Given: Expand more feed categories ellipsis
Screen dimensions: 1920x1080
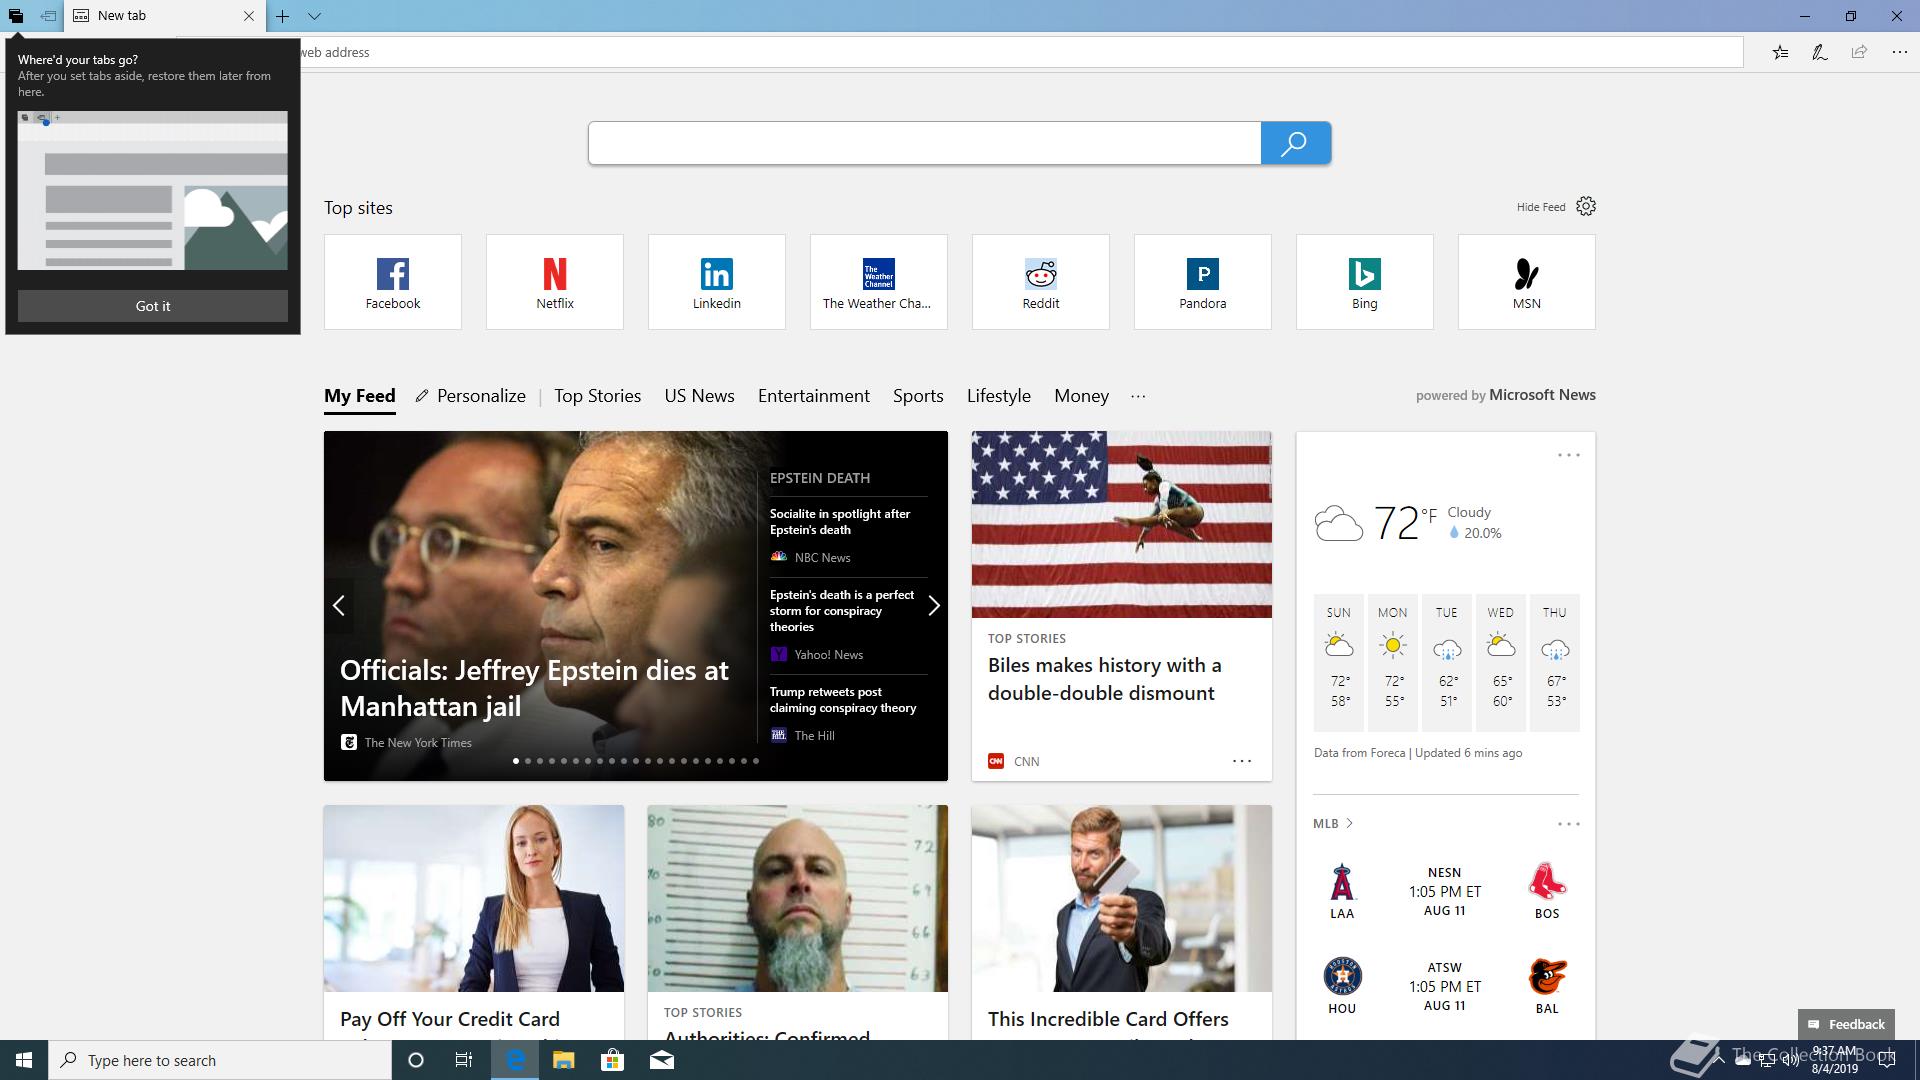Looking at the screenshot, I should [x=1138, y=396].
